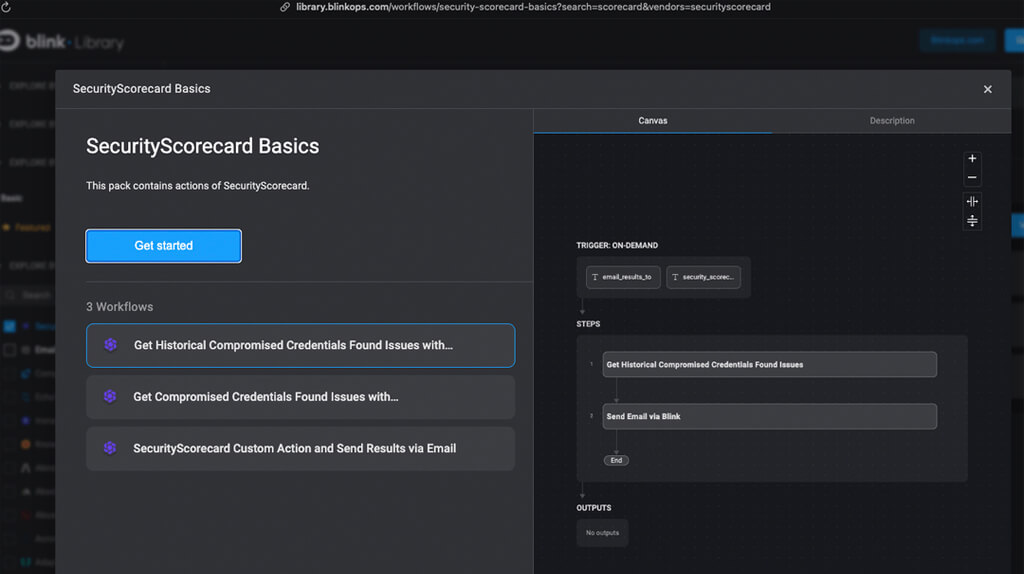Switch to the Description tab
This screenshot has width=1024, height=574.
click(x=891, y=121)
